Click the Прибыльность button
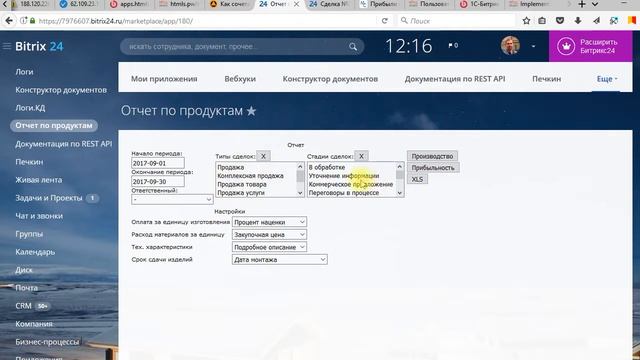 tap(433, 168)
